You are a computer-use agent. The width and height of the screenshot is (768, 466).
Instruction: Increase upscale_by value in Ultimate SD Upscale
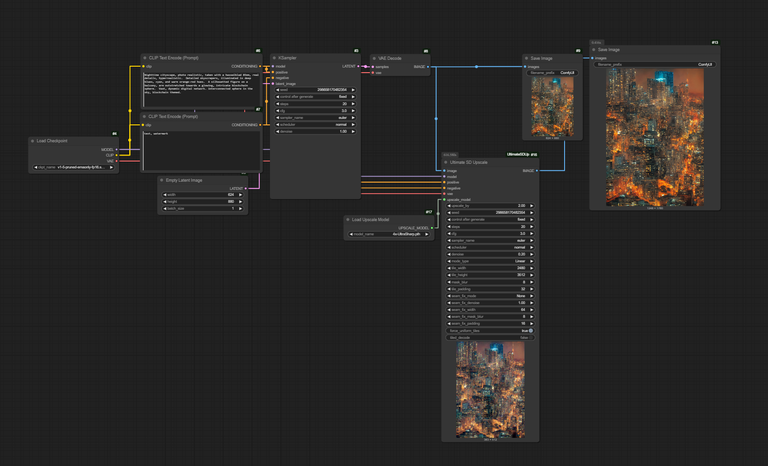click(531, 206)
